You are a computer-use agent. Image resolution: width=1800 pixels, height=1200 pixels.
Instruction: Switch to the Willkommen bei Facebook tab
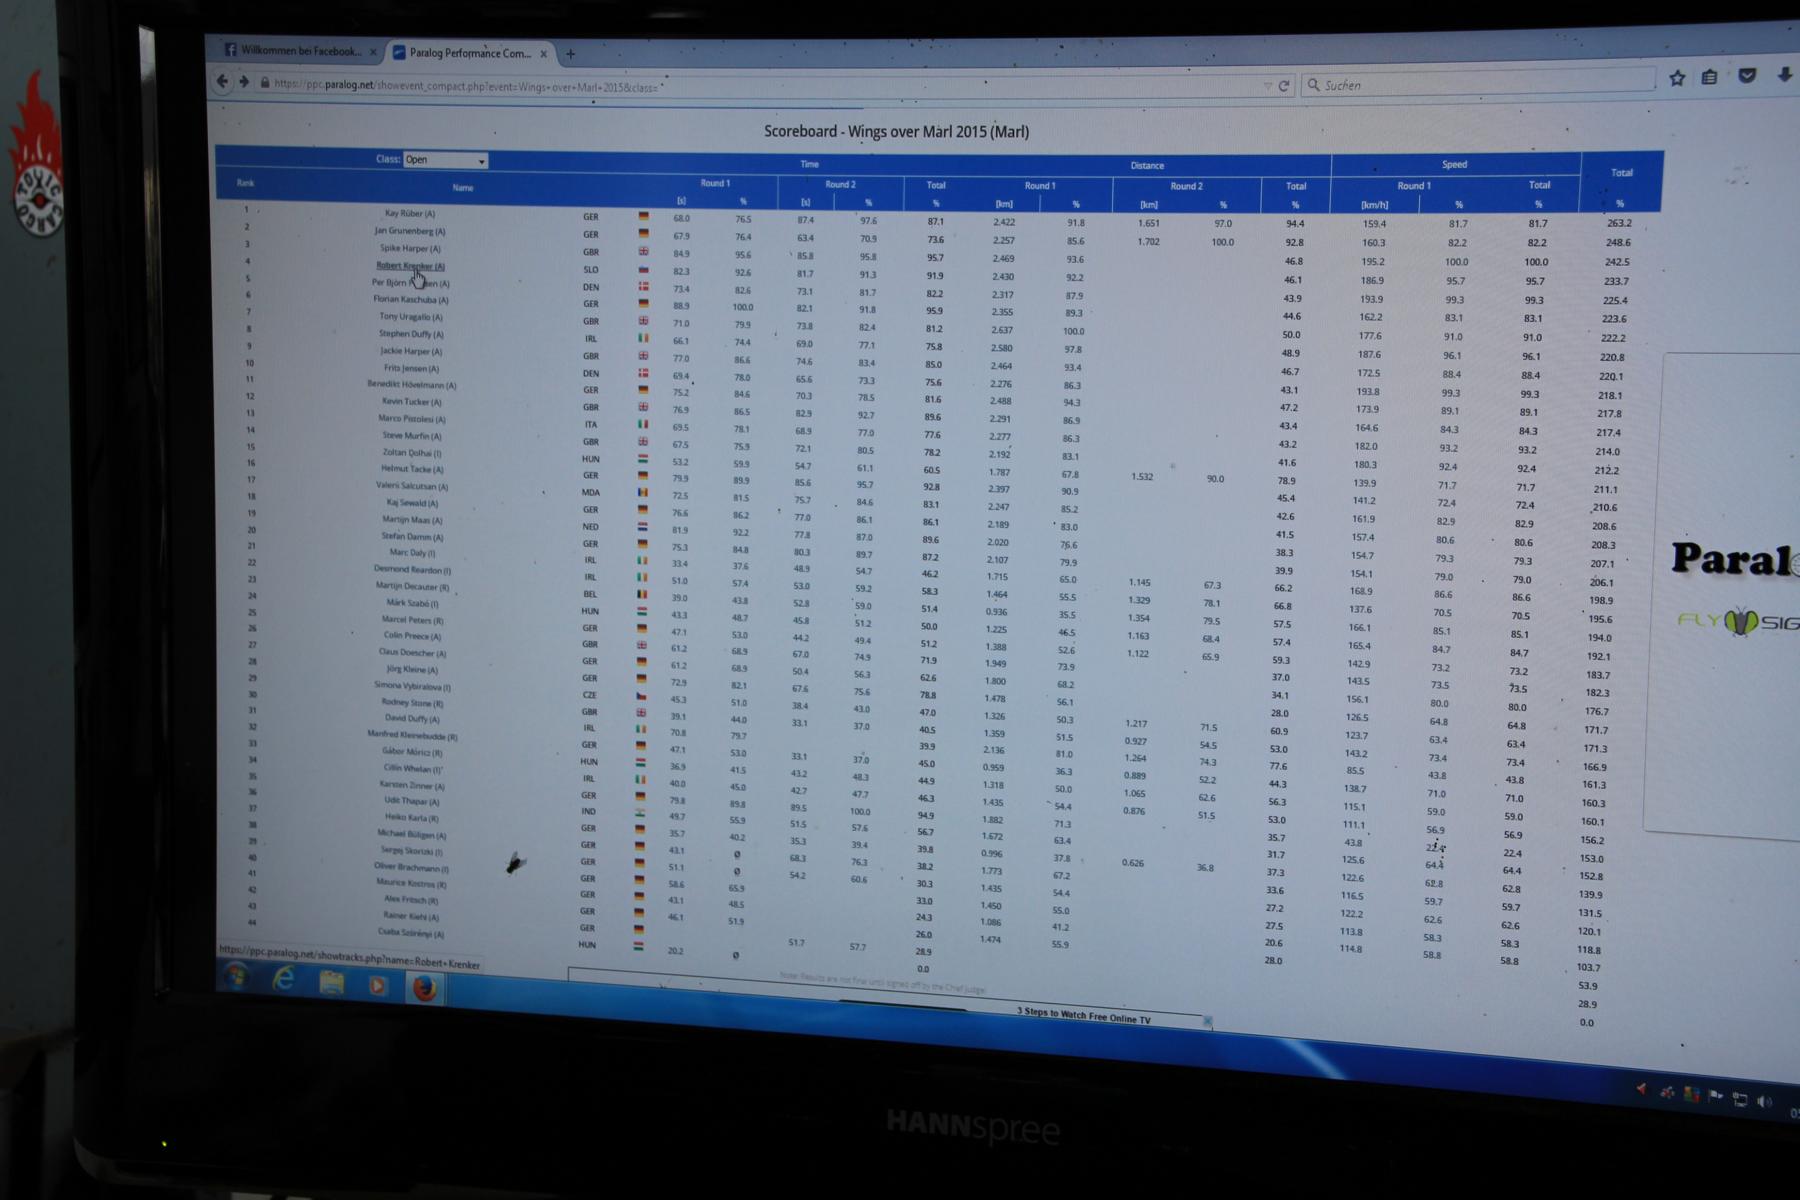click(x=300, y=51)
